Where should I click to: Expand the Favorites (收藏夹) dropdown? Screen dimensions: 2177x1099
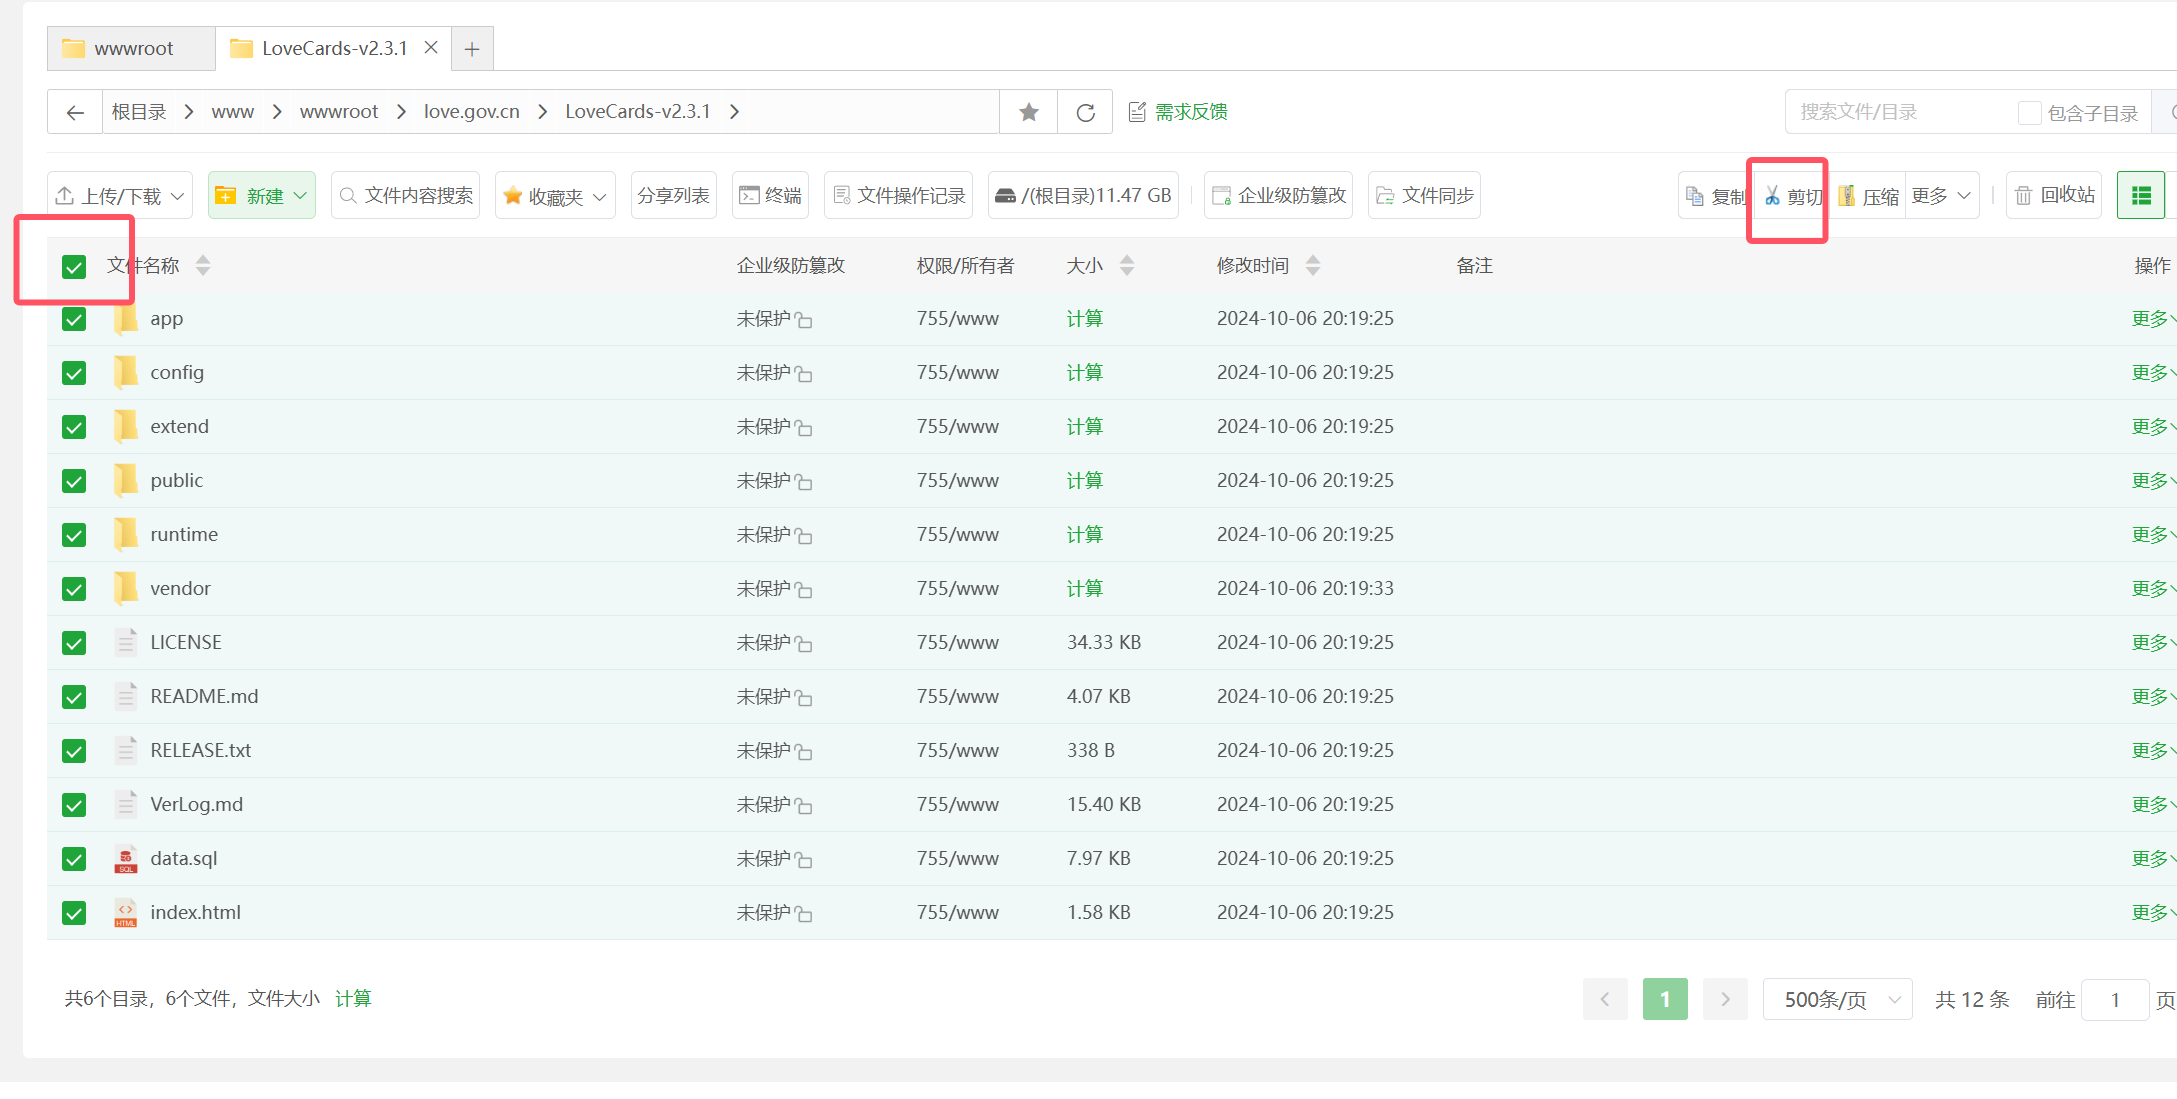click(x=555, y=196)
